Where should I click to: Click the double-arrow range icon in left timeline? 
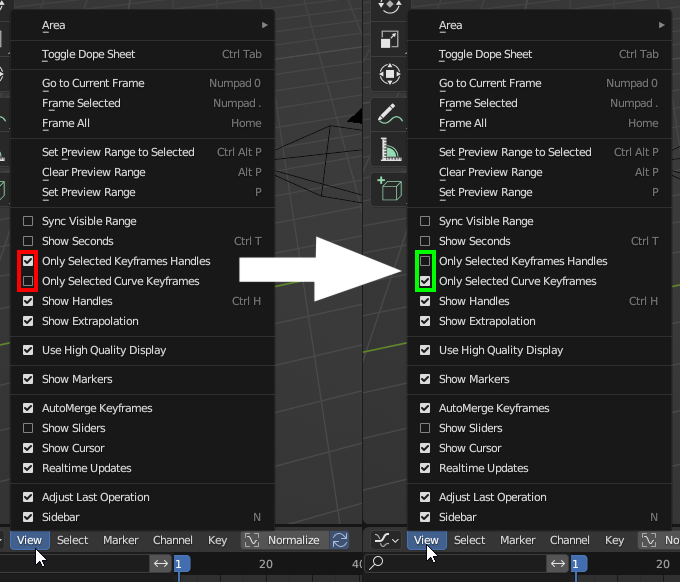[161, 563]
